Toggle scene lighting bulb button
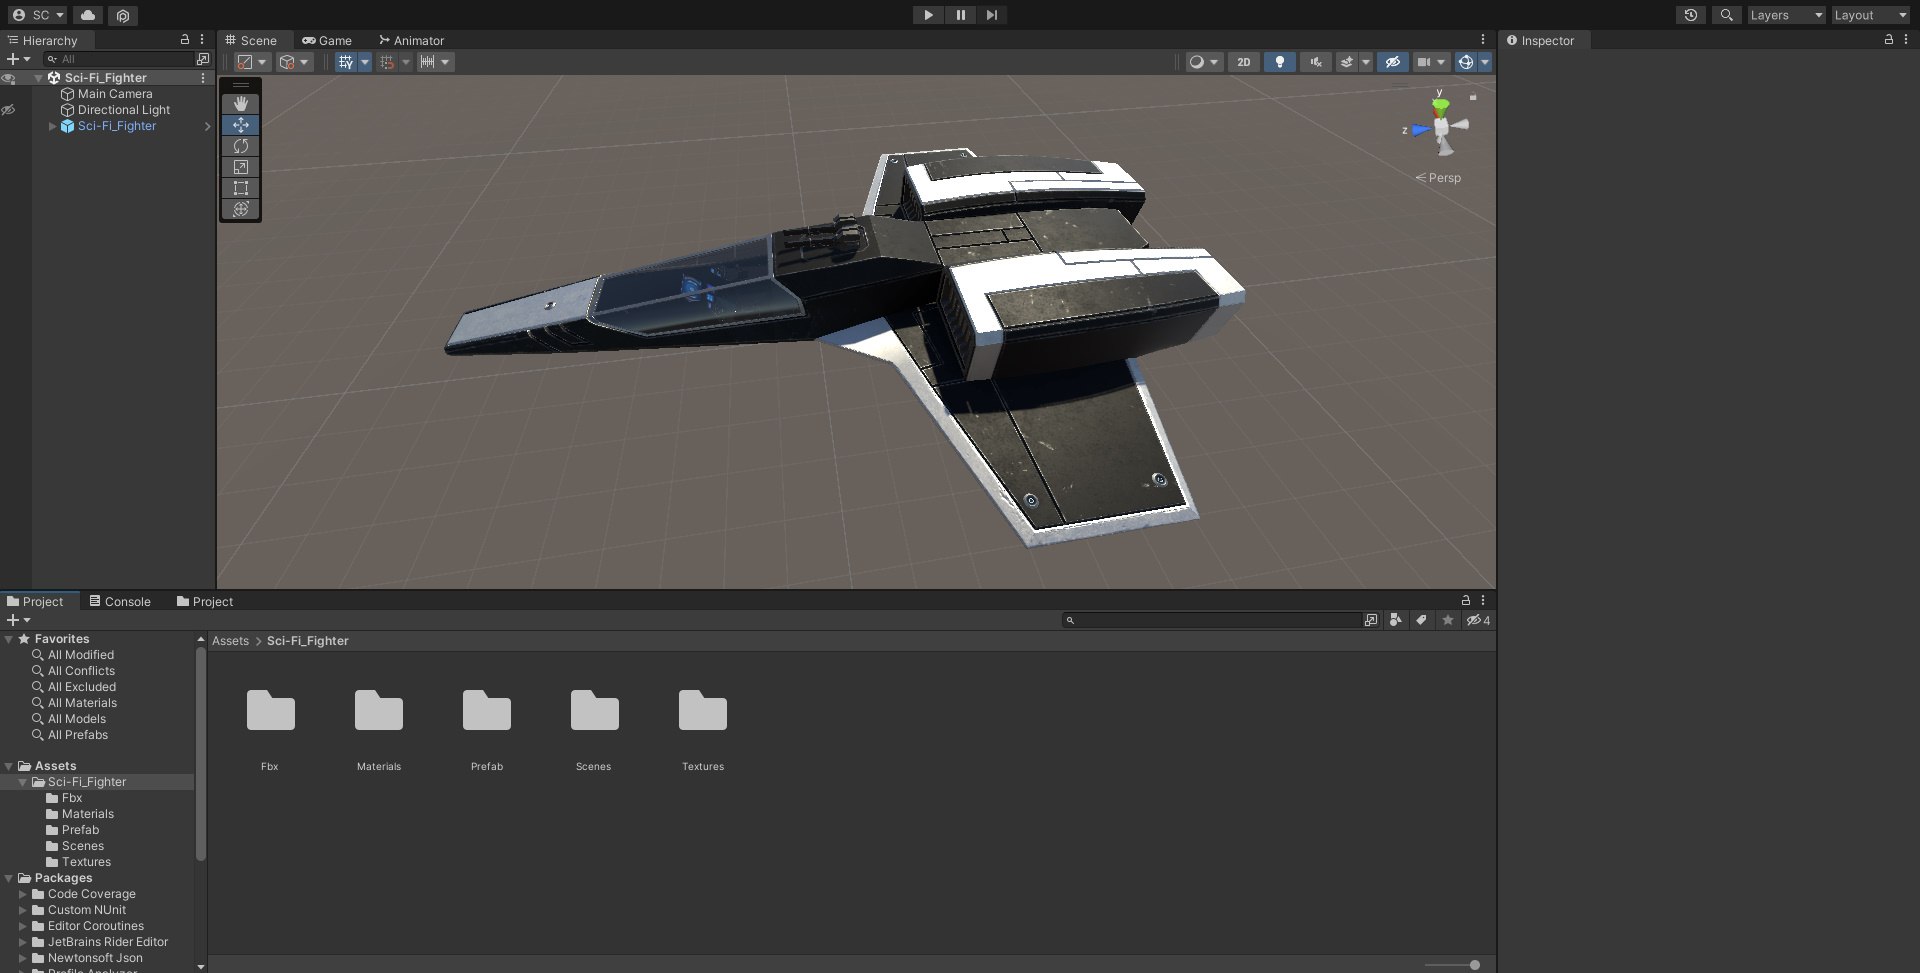This screenshot has height=973, width=1920. [x=1279, y=62]
